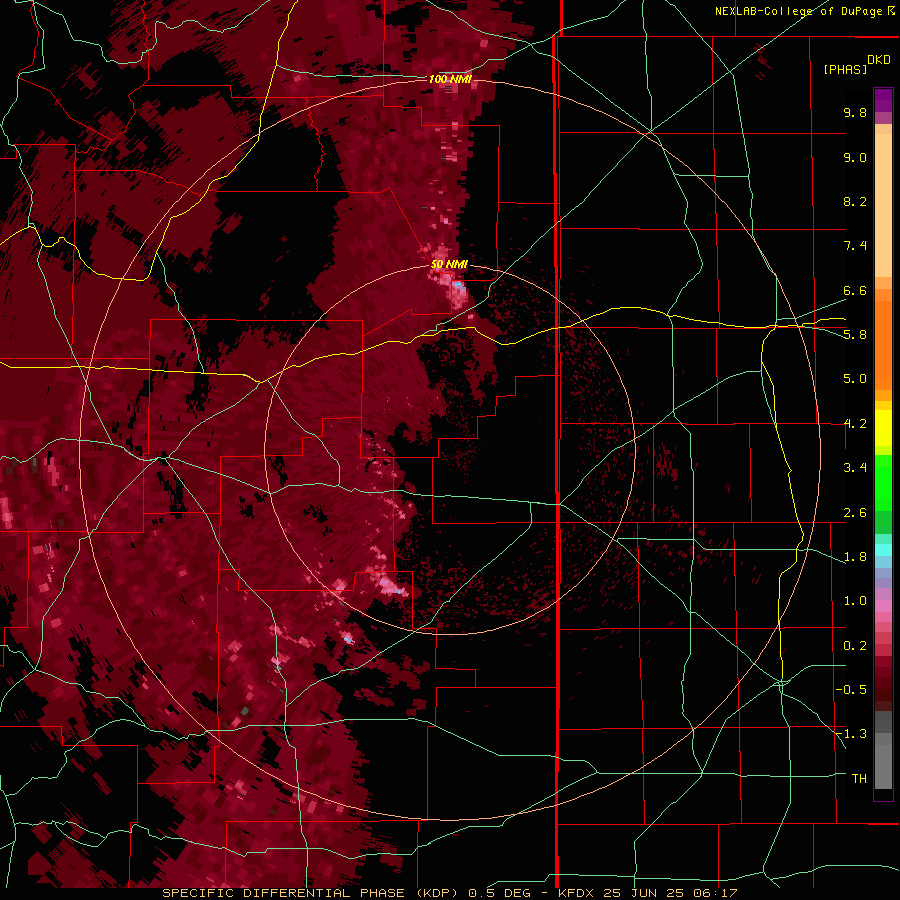Click the cyan KDP core below 50 NMI label
This screenshot has width=900, height=900.
pos(458,285)
